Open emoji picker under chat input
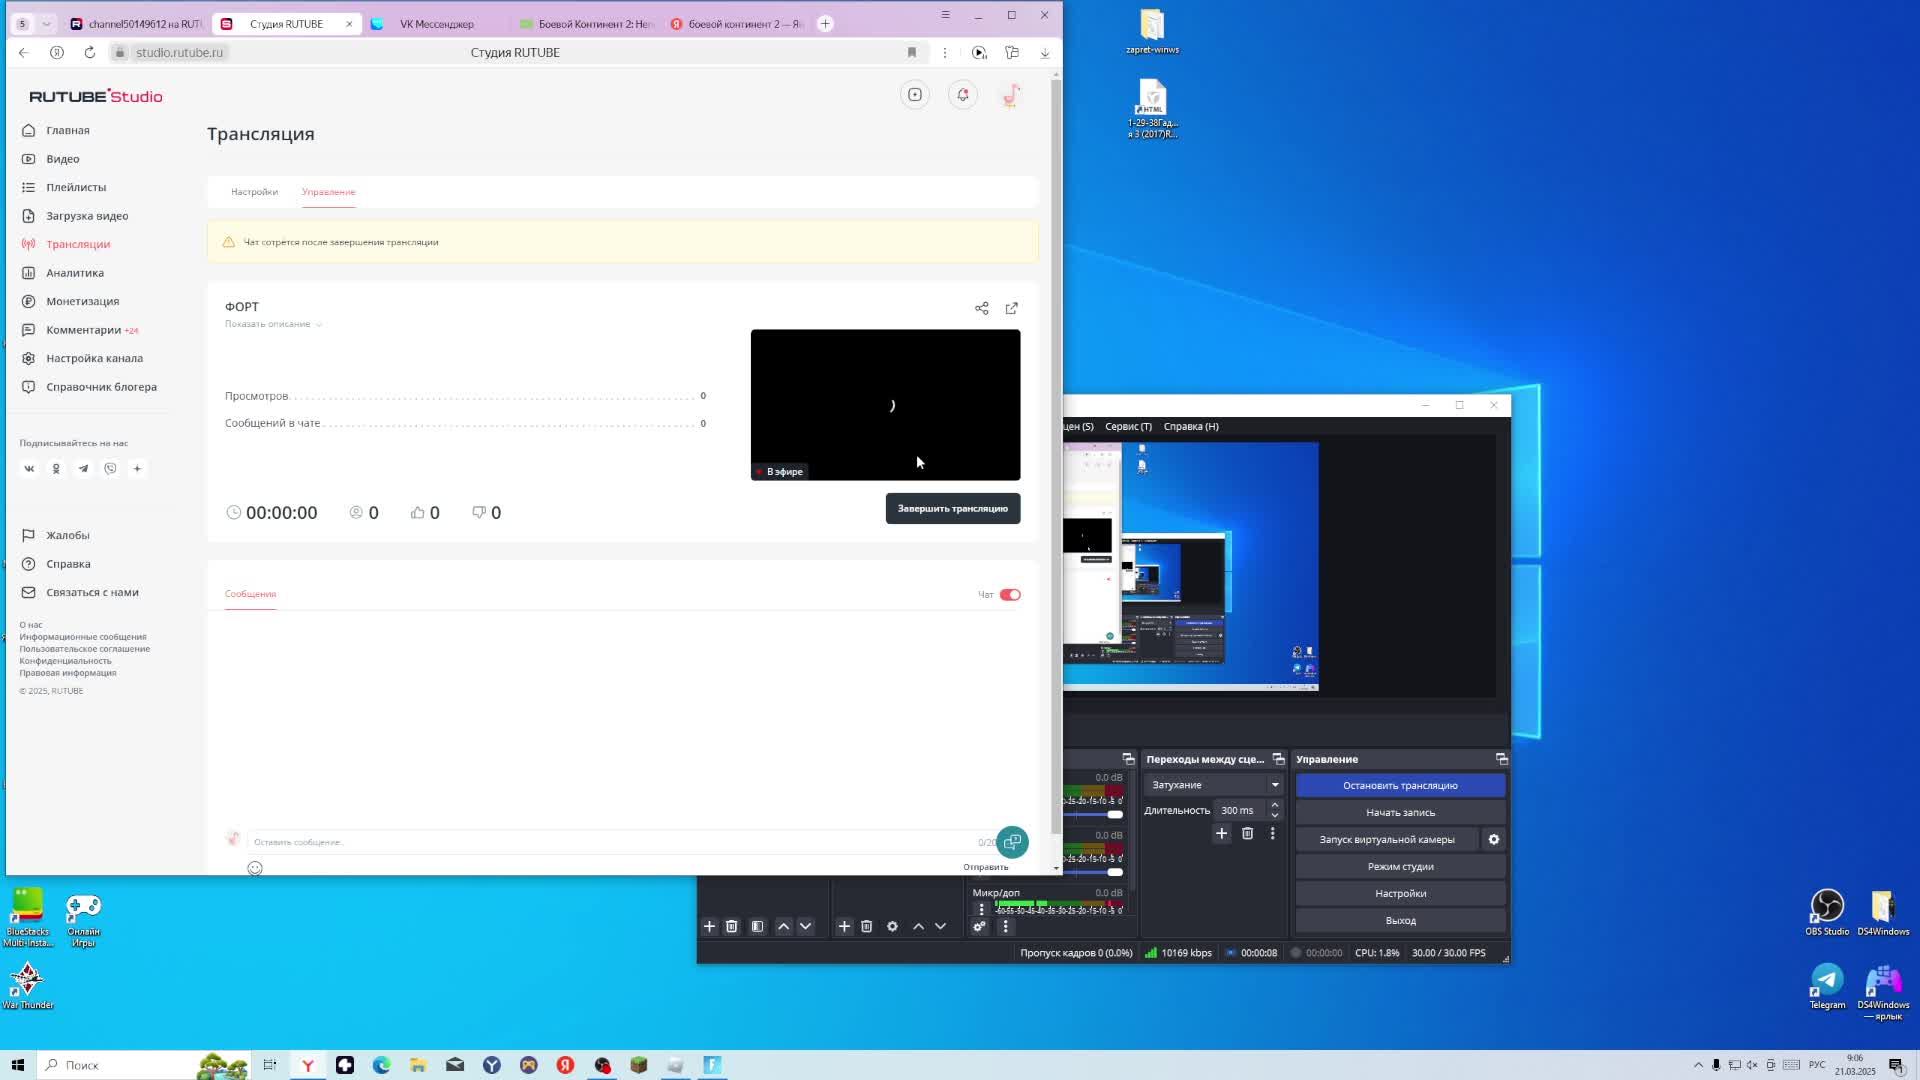This screenshot has height=1080, width=1920. coord(255,868)
